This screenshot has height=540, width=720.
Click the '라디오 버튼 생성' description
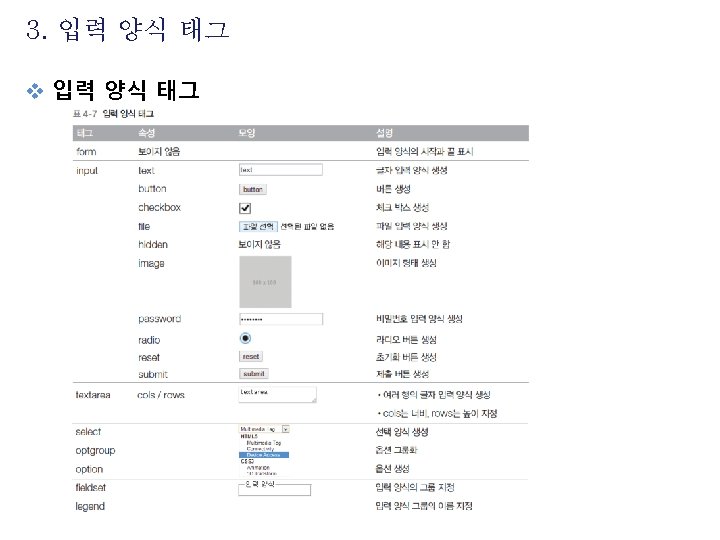coord(406,340)
